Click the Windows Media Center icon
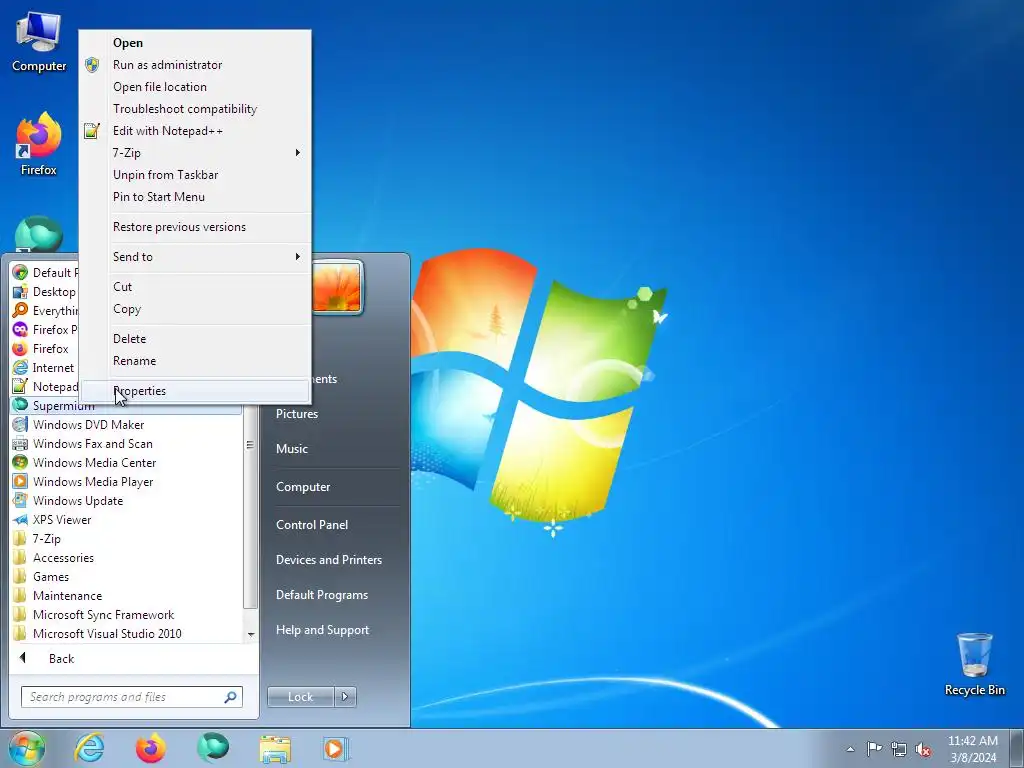This screenshot has width=1024, height=768. point(20,462)
